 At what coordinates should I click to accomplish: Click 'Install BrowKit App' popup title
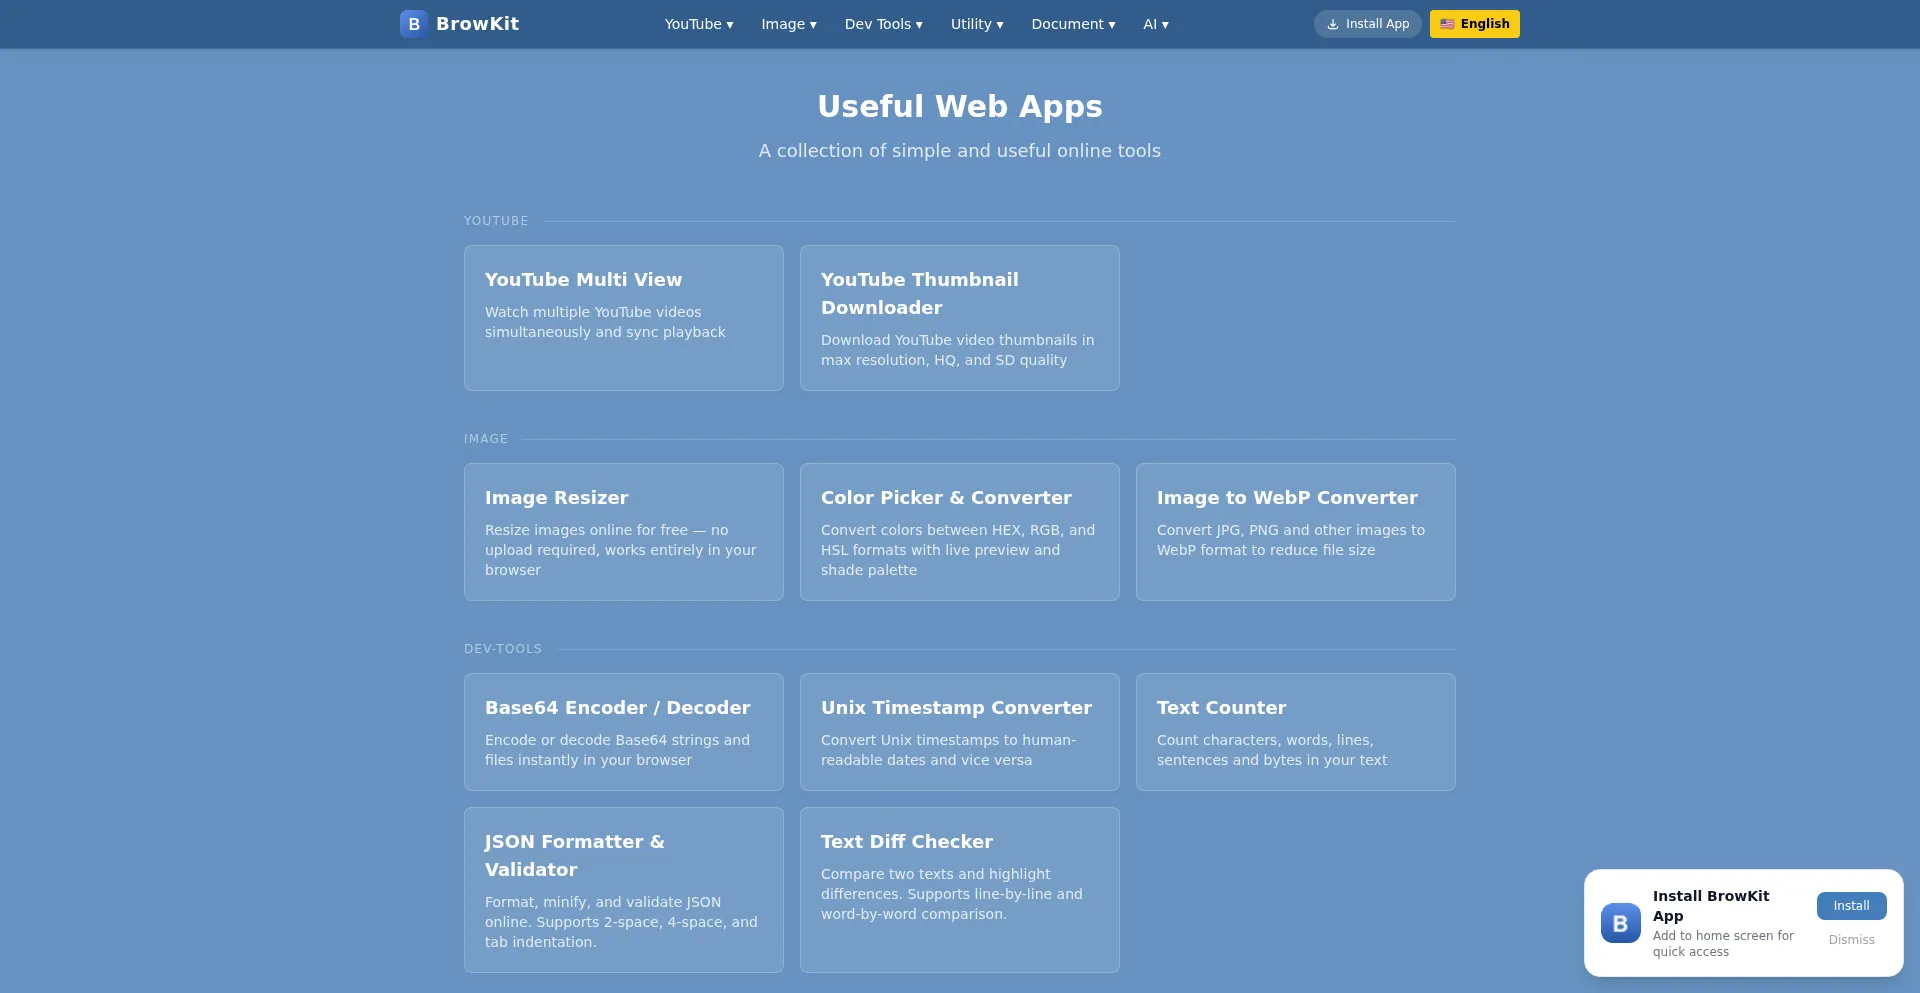point(1711,906)
